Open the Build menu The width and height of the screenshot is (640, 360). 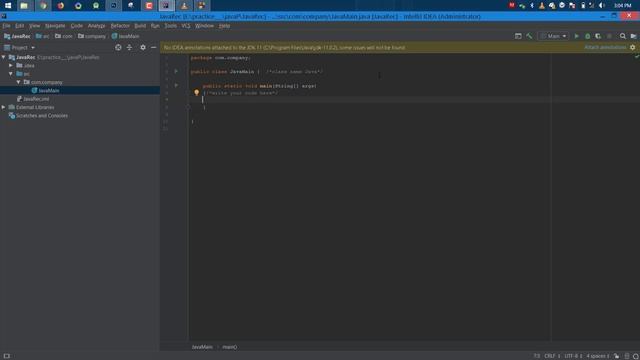(140, 26)
